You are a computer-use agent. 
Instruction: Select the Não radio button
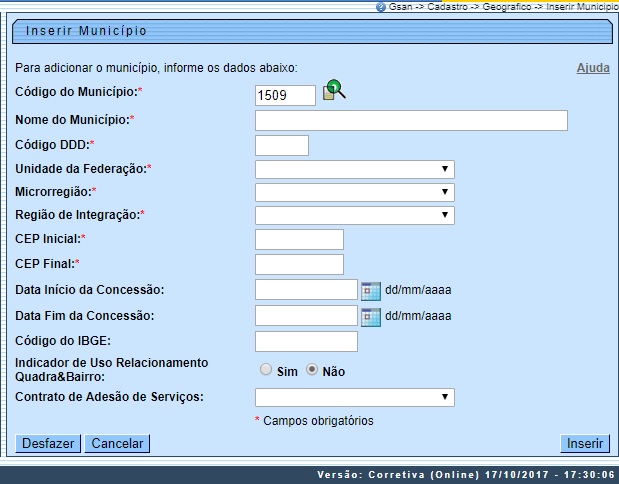pyautogui.click(x=312, y=370)
